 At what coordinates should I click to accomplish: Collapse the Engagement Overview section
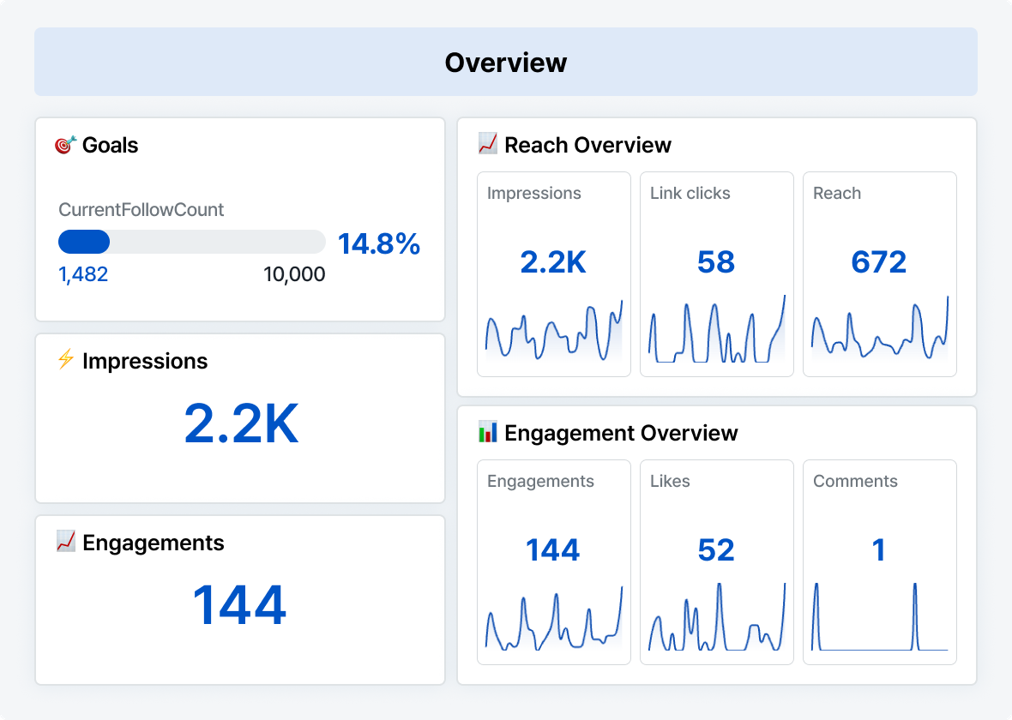[620, 433]
